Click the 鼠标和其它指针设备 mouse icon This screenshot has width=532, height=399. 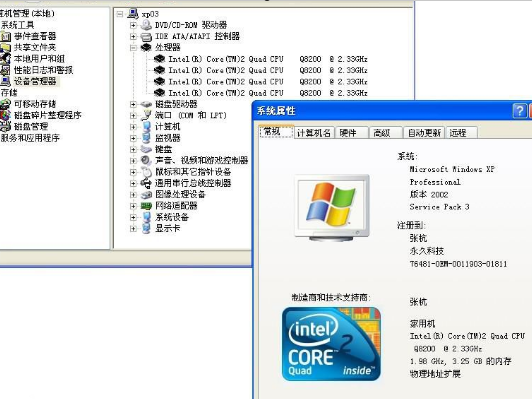(146, 172)
